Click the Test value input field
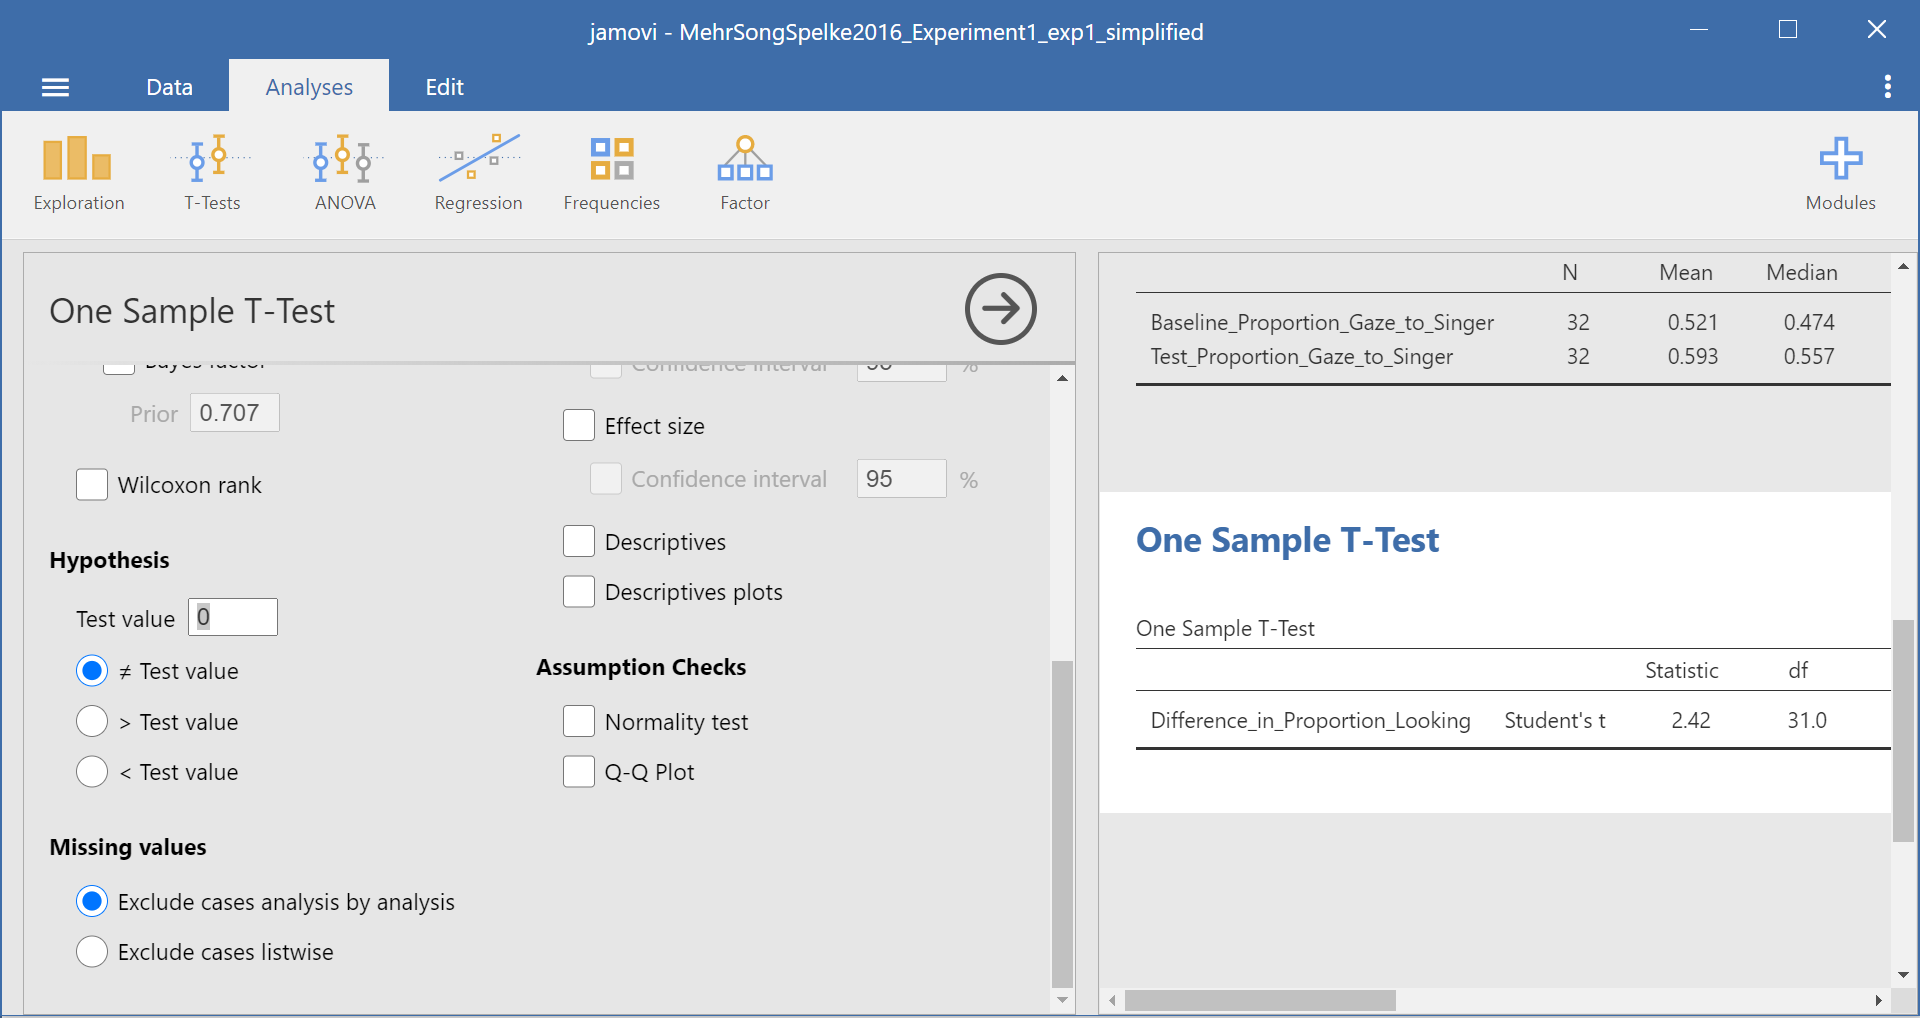Screen dimensions: 1920x1018 pyautogui.click(x=233, y=618)
